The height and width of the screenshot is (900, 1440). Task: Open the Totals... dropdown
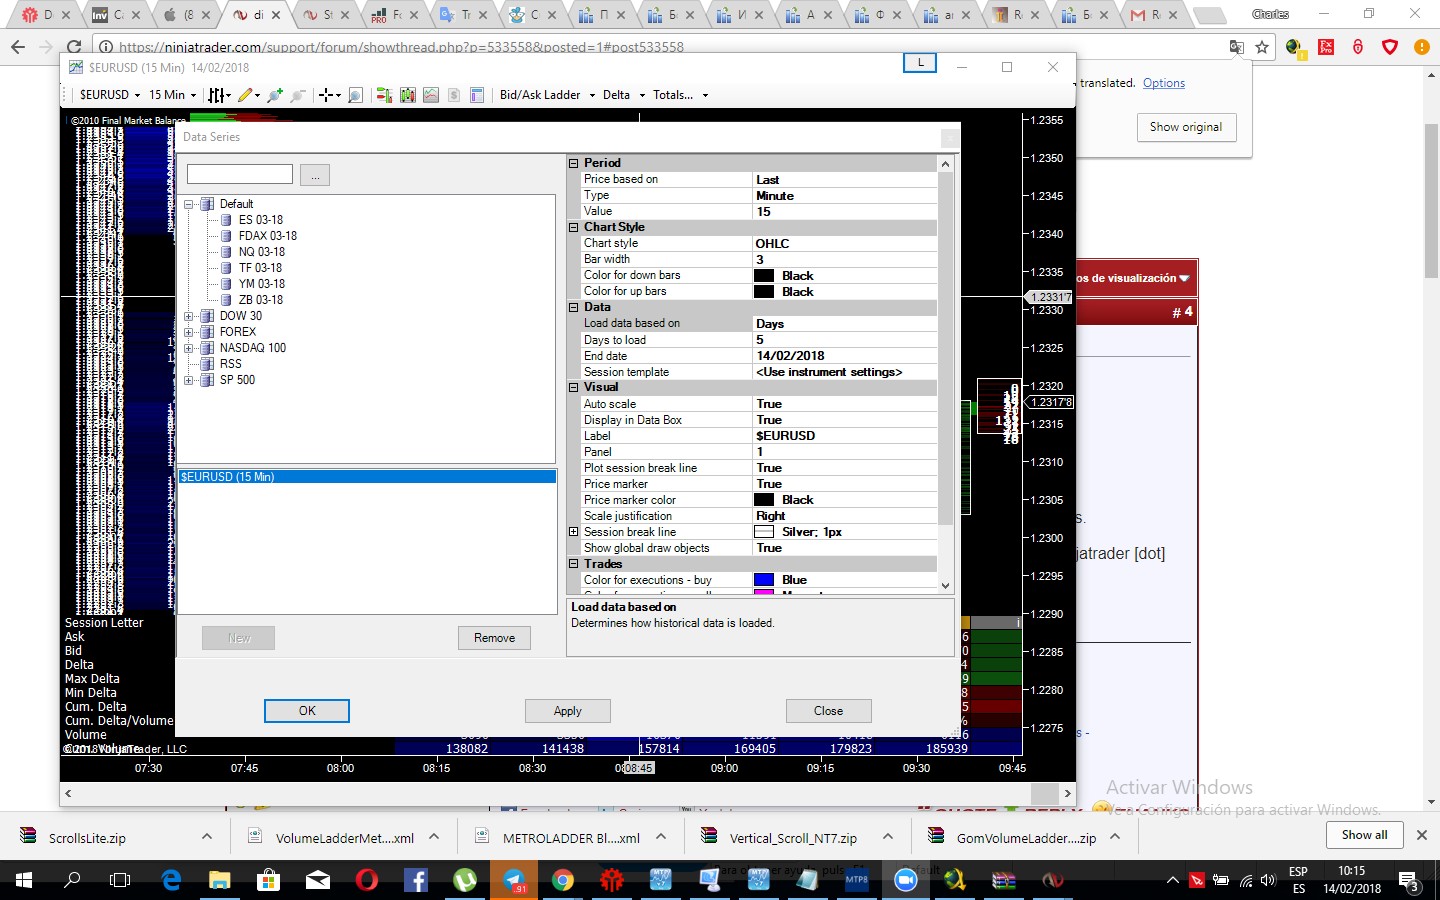pos(681,95)
